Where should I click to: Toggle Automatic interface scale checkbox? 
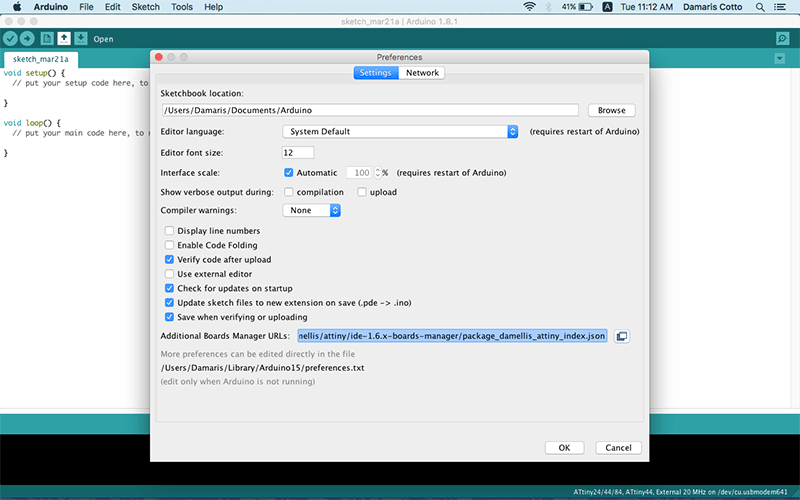click(x=289, y=173)
